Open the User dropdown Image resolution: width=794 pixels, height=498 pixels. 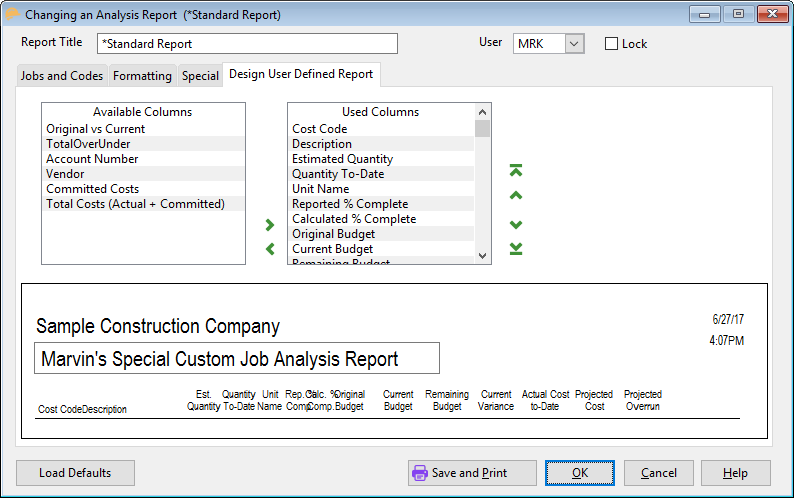point(573,44)
